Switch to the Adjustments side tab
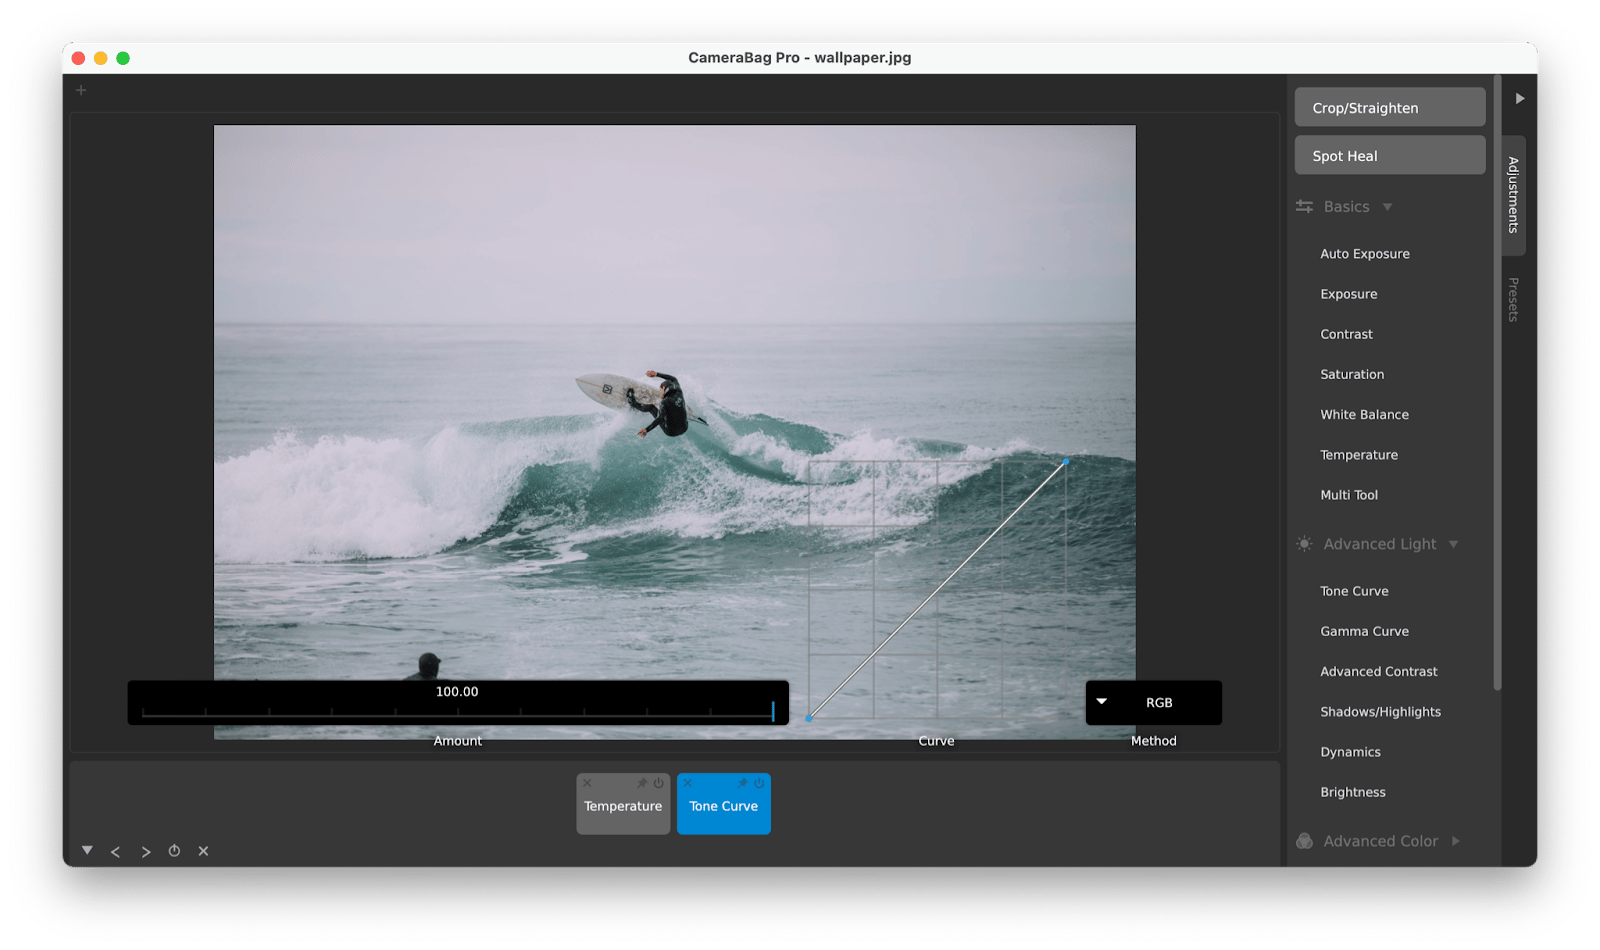Viewport: 1600px width, 950px height. (x=1513, y=195)
